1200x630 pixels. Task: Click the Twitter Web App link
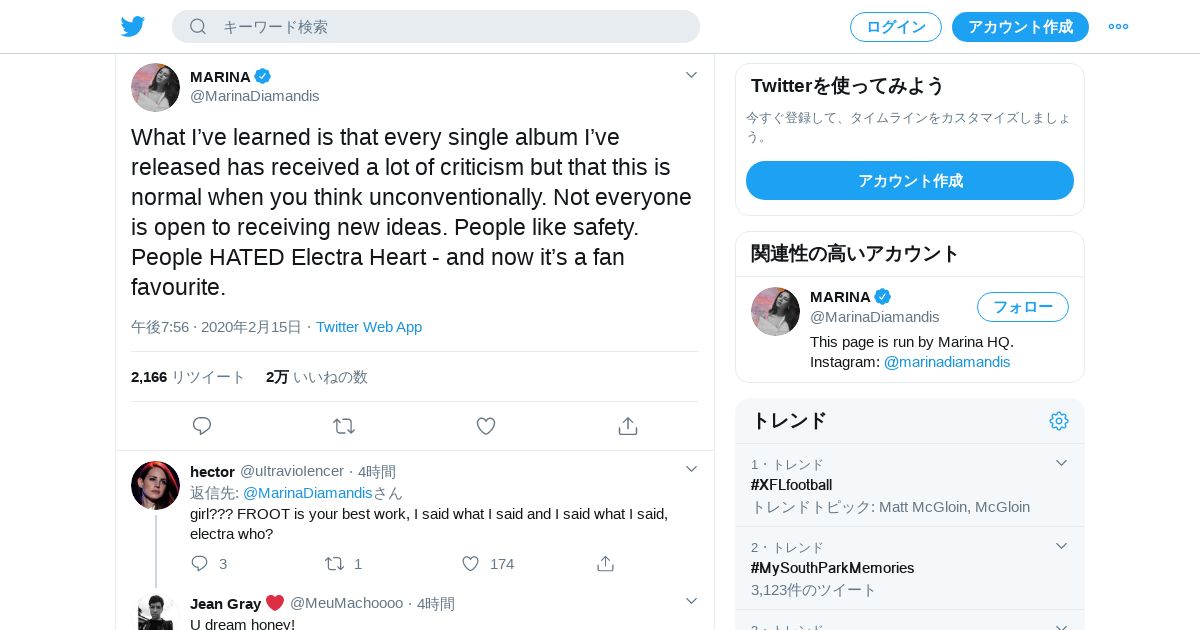[369, 327]
